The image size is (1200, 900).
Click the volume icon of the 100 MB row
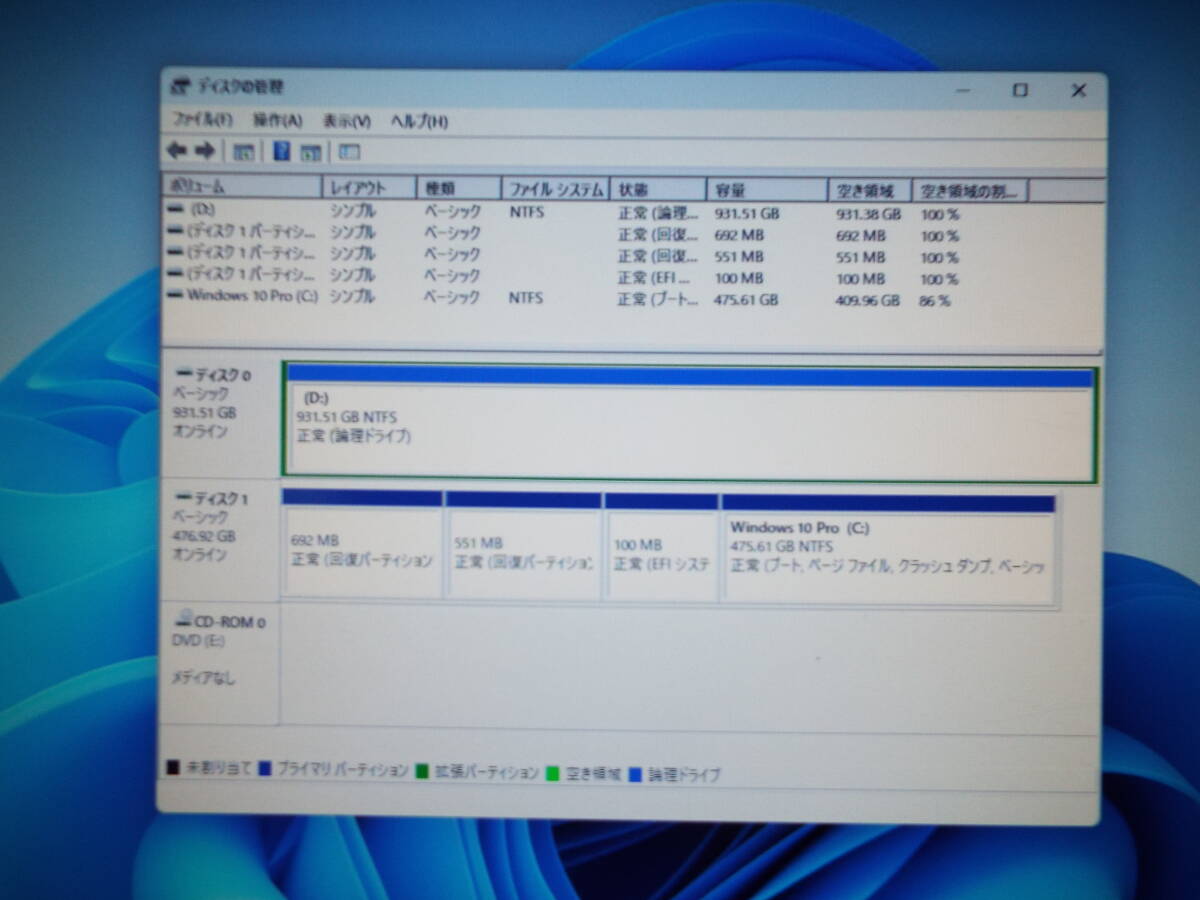click(x=176, y=274)
